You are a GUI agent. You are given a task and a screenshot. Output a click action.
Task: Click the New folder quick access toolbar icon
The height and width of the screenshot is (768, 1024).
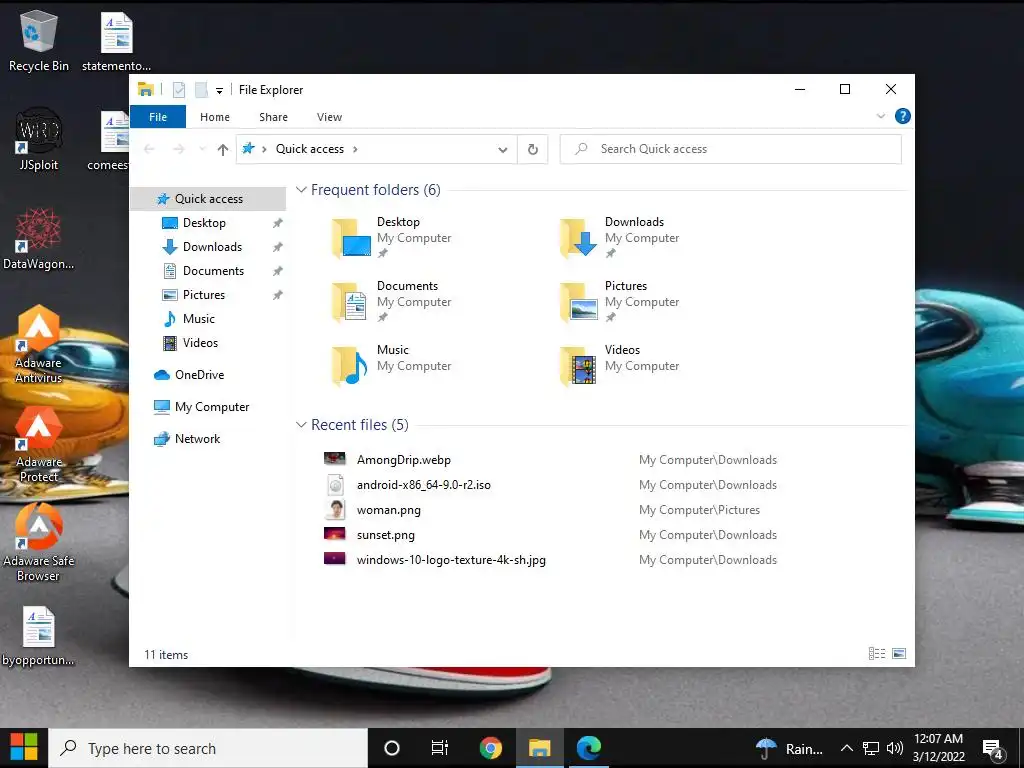point(201,90)
